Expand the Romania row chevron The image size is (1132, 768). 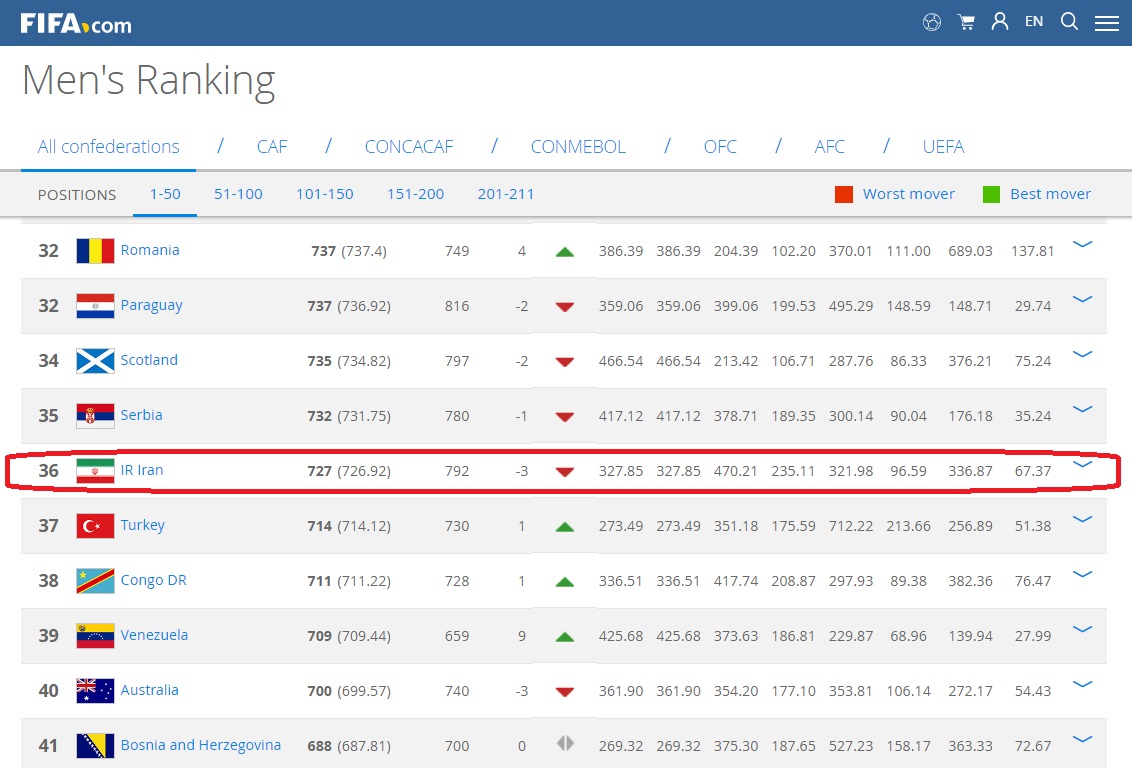pos(1082,244)
